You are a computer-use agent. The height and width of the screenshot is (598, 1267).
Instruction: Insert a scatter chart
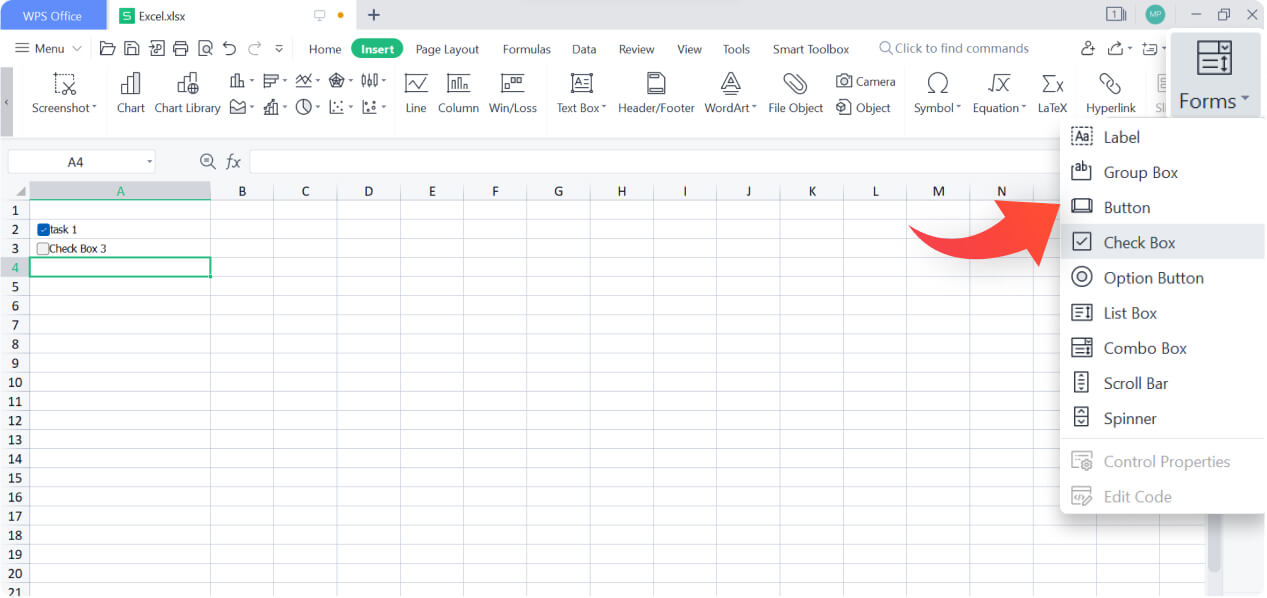pyautogui.click(x=339, y=107)
